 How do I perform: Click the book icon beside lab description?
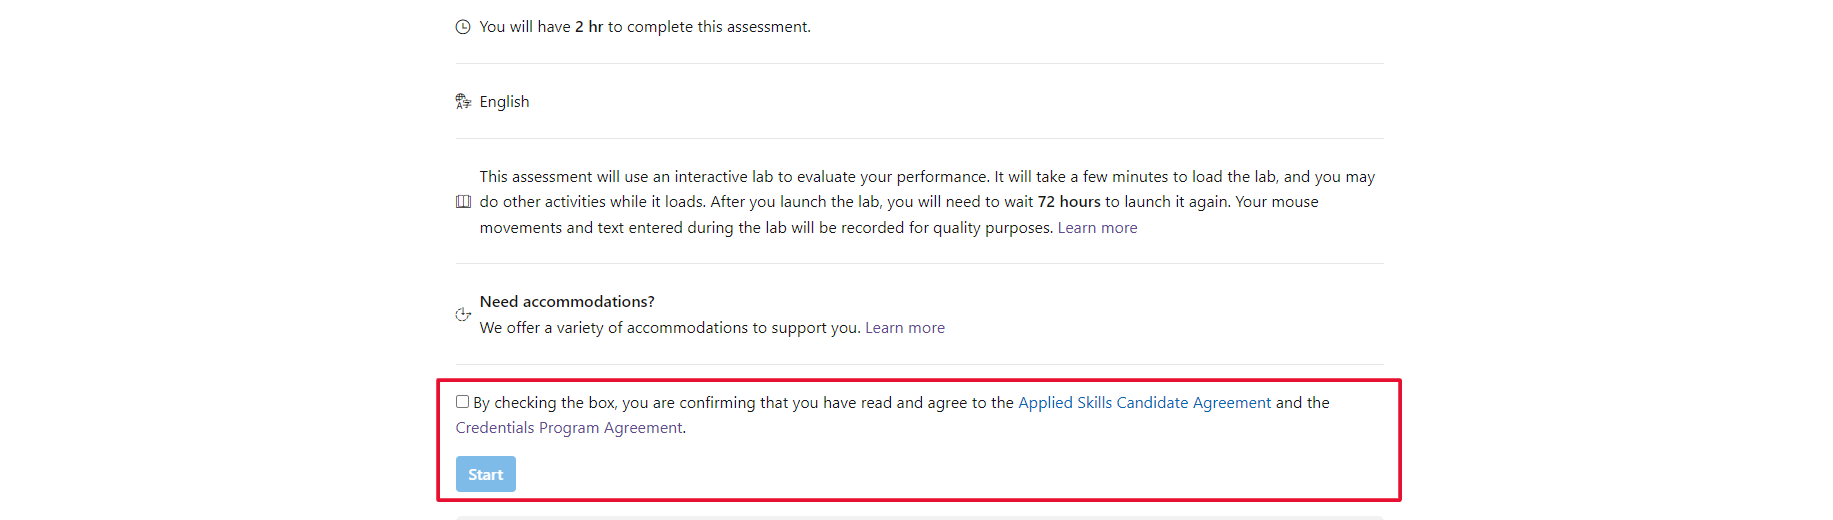[463, 202]
